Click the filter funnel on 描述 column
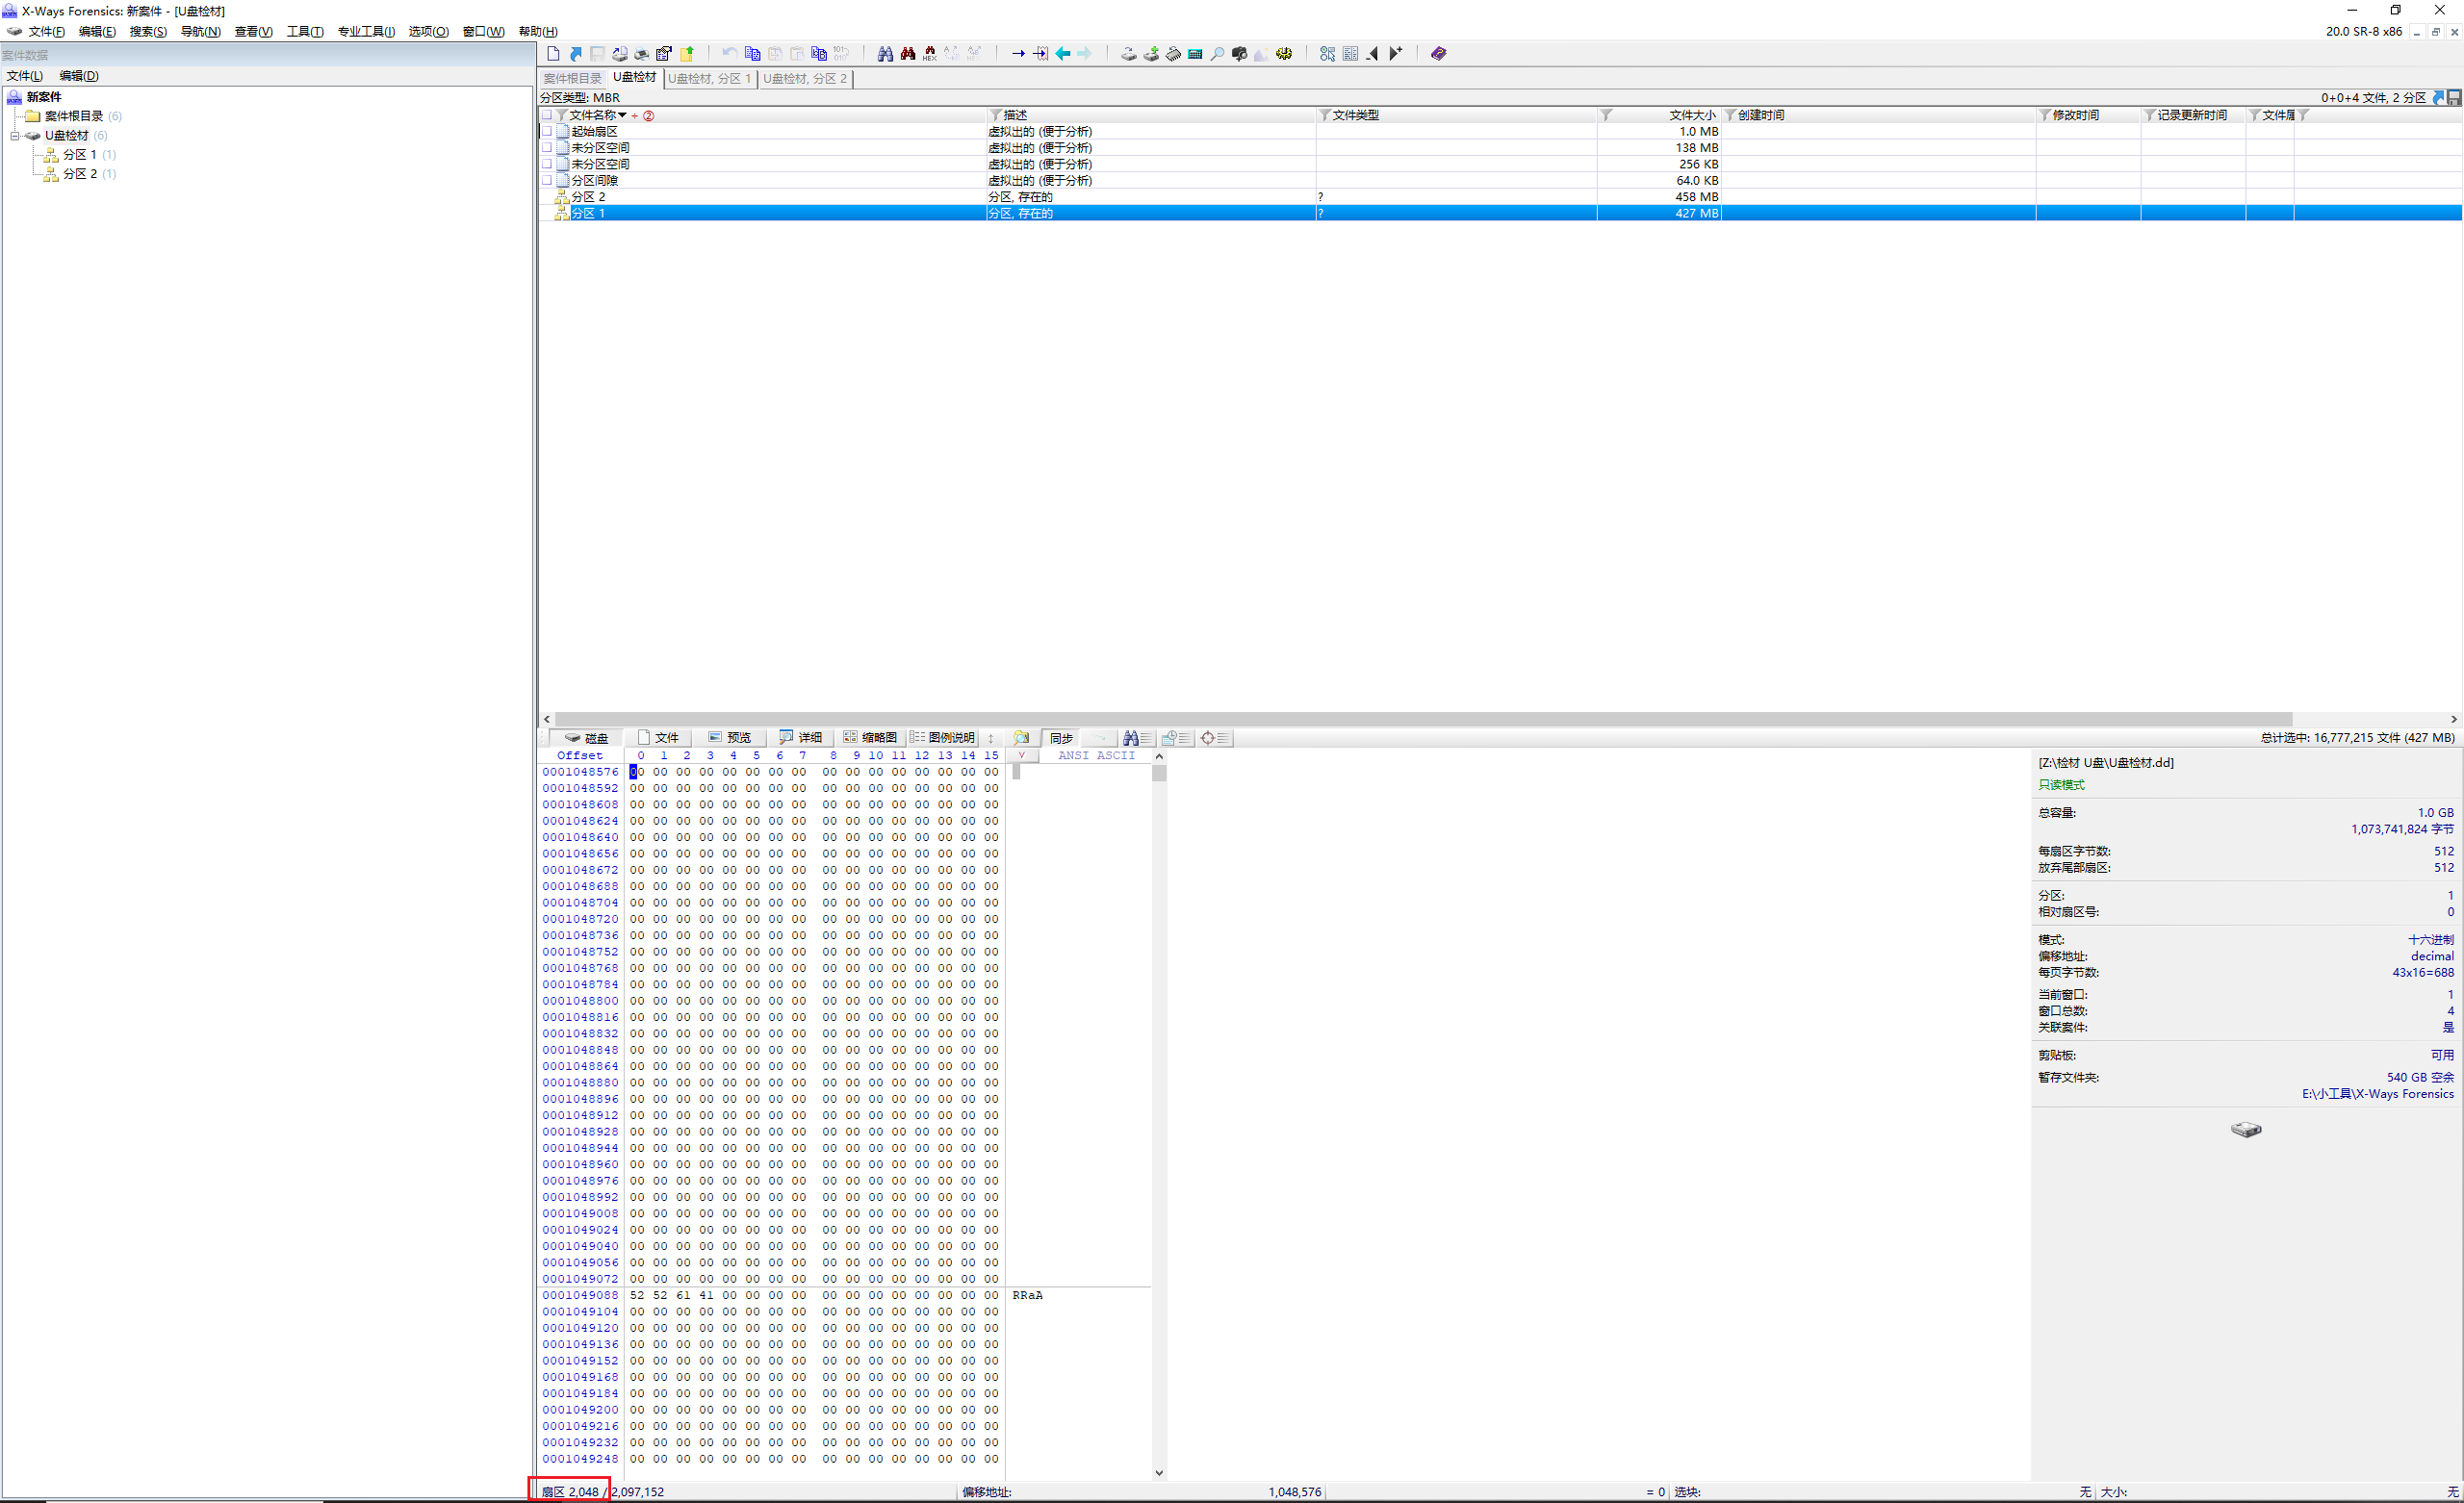 point(995,115)
